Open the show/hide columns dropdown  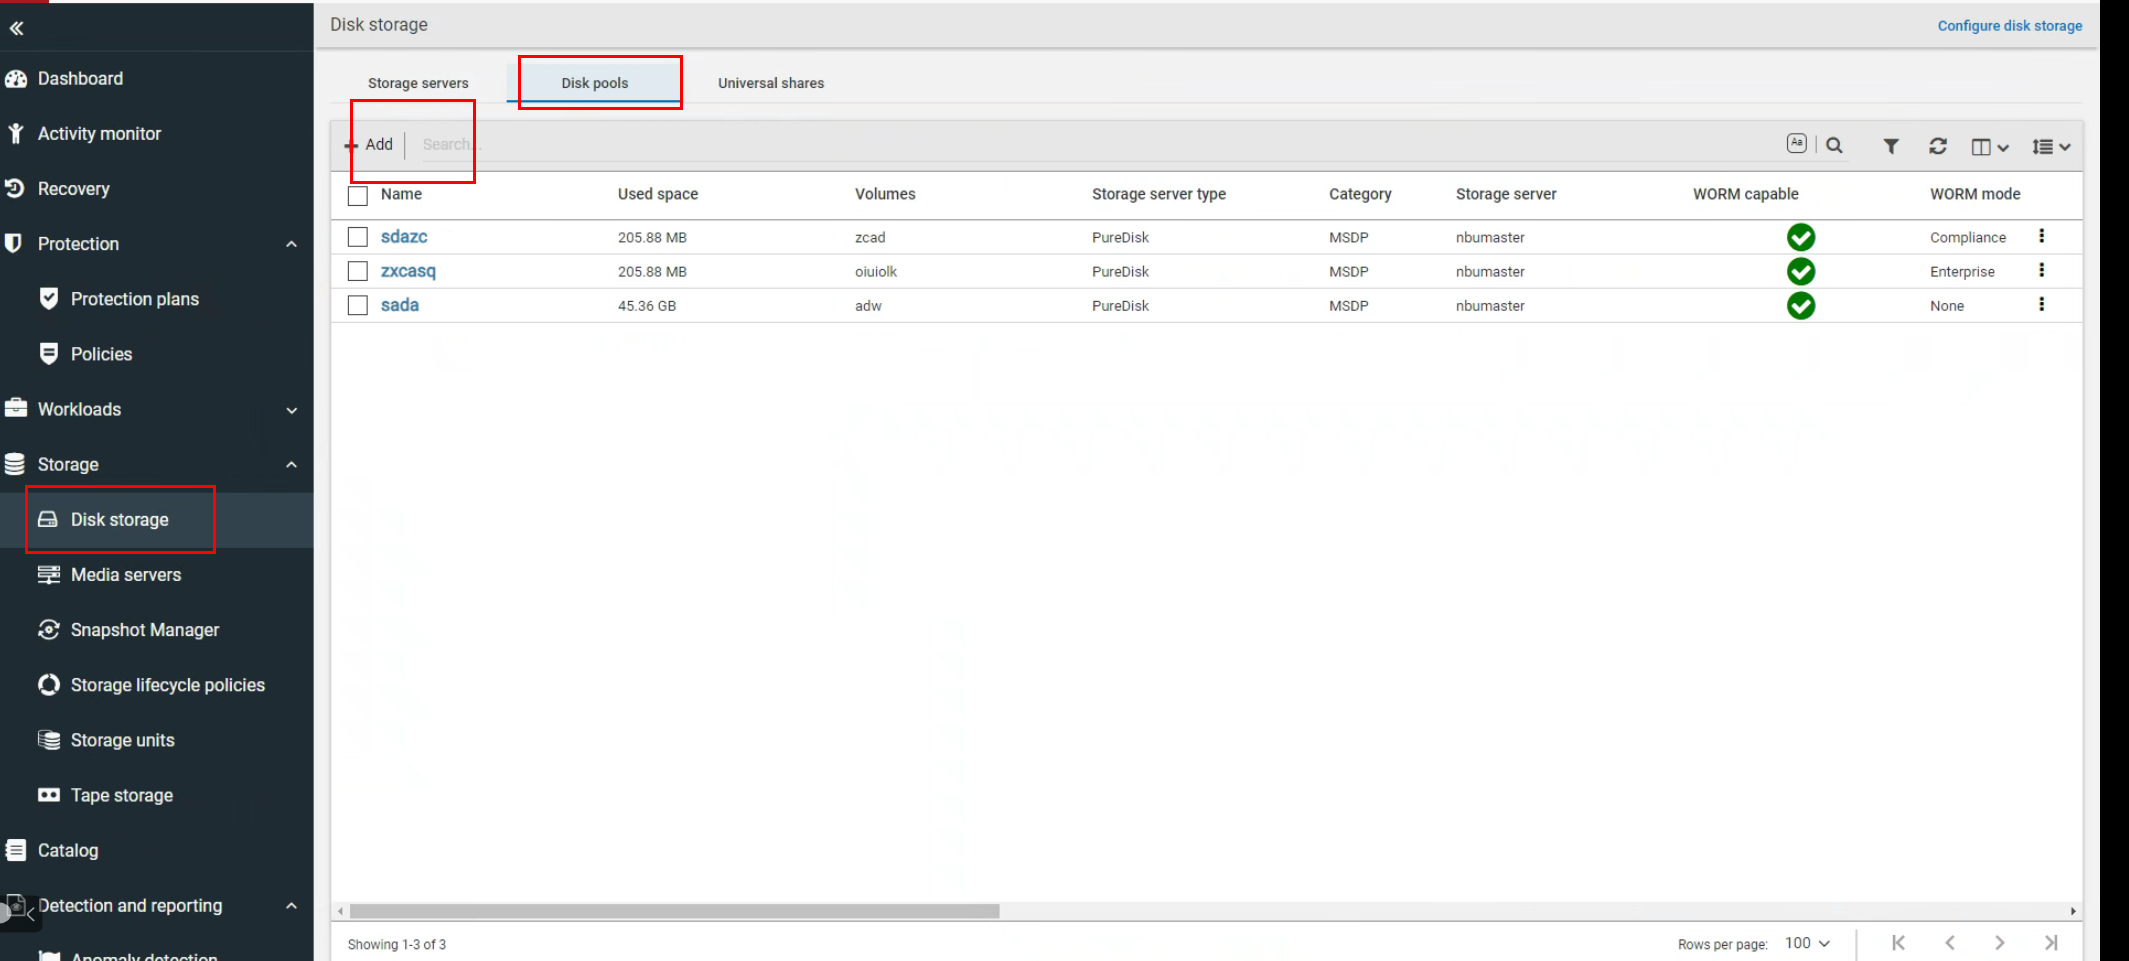point(1989,147)
